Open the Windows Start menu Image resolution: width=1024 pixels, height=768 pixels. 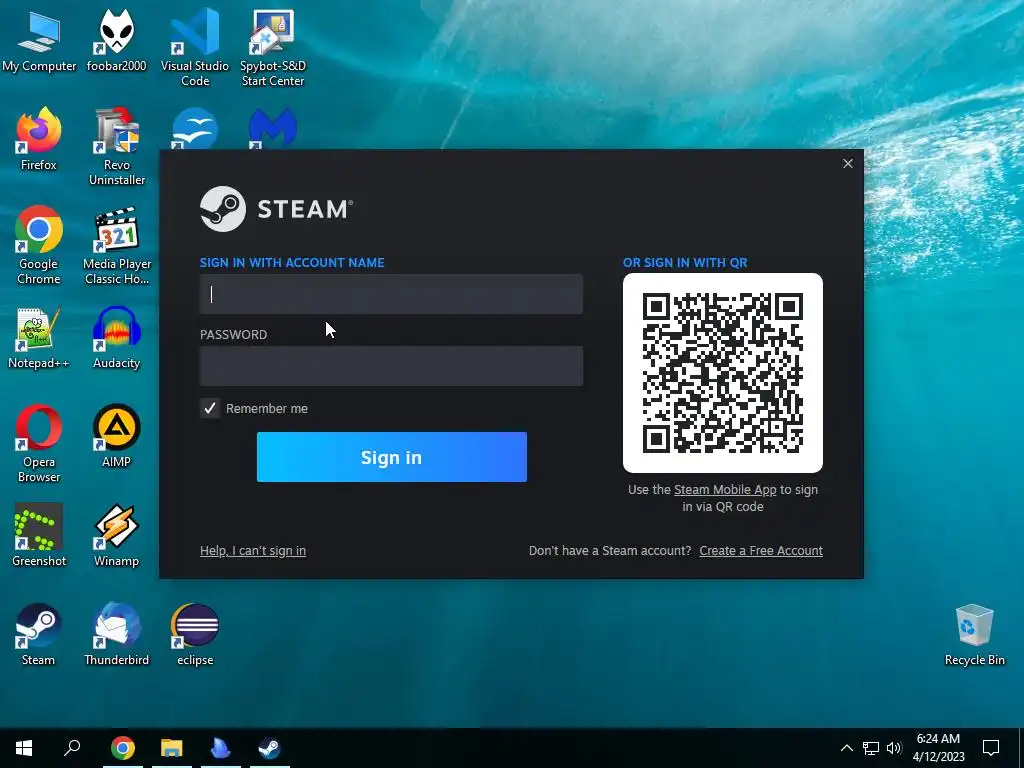pos(24,748)
